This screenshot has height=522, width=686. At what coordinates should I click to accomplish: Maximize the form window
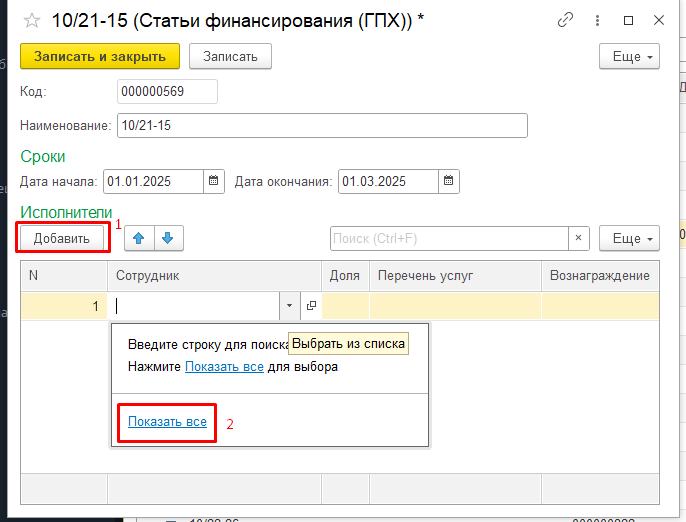pos(628,20)
